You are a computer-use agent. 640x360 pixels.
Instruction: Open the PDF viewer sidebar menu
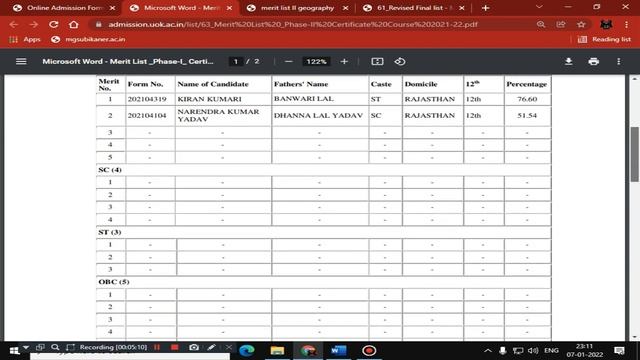tap(21, 62)
